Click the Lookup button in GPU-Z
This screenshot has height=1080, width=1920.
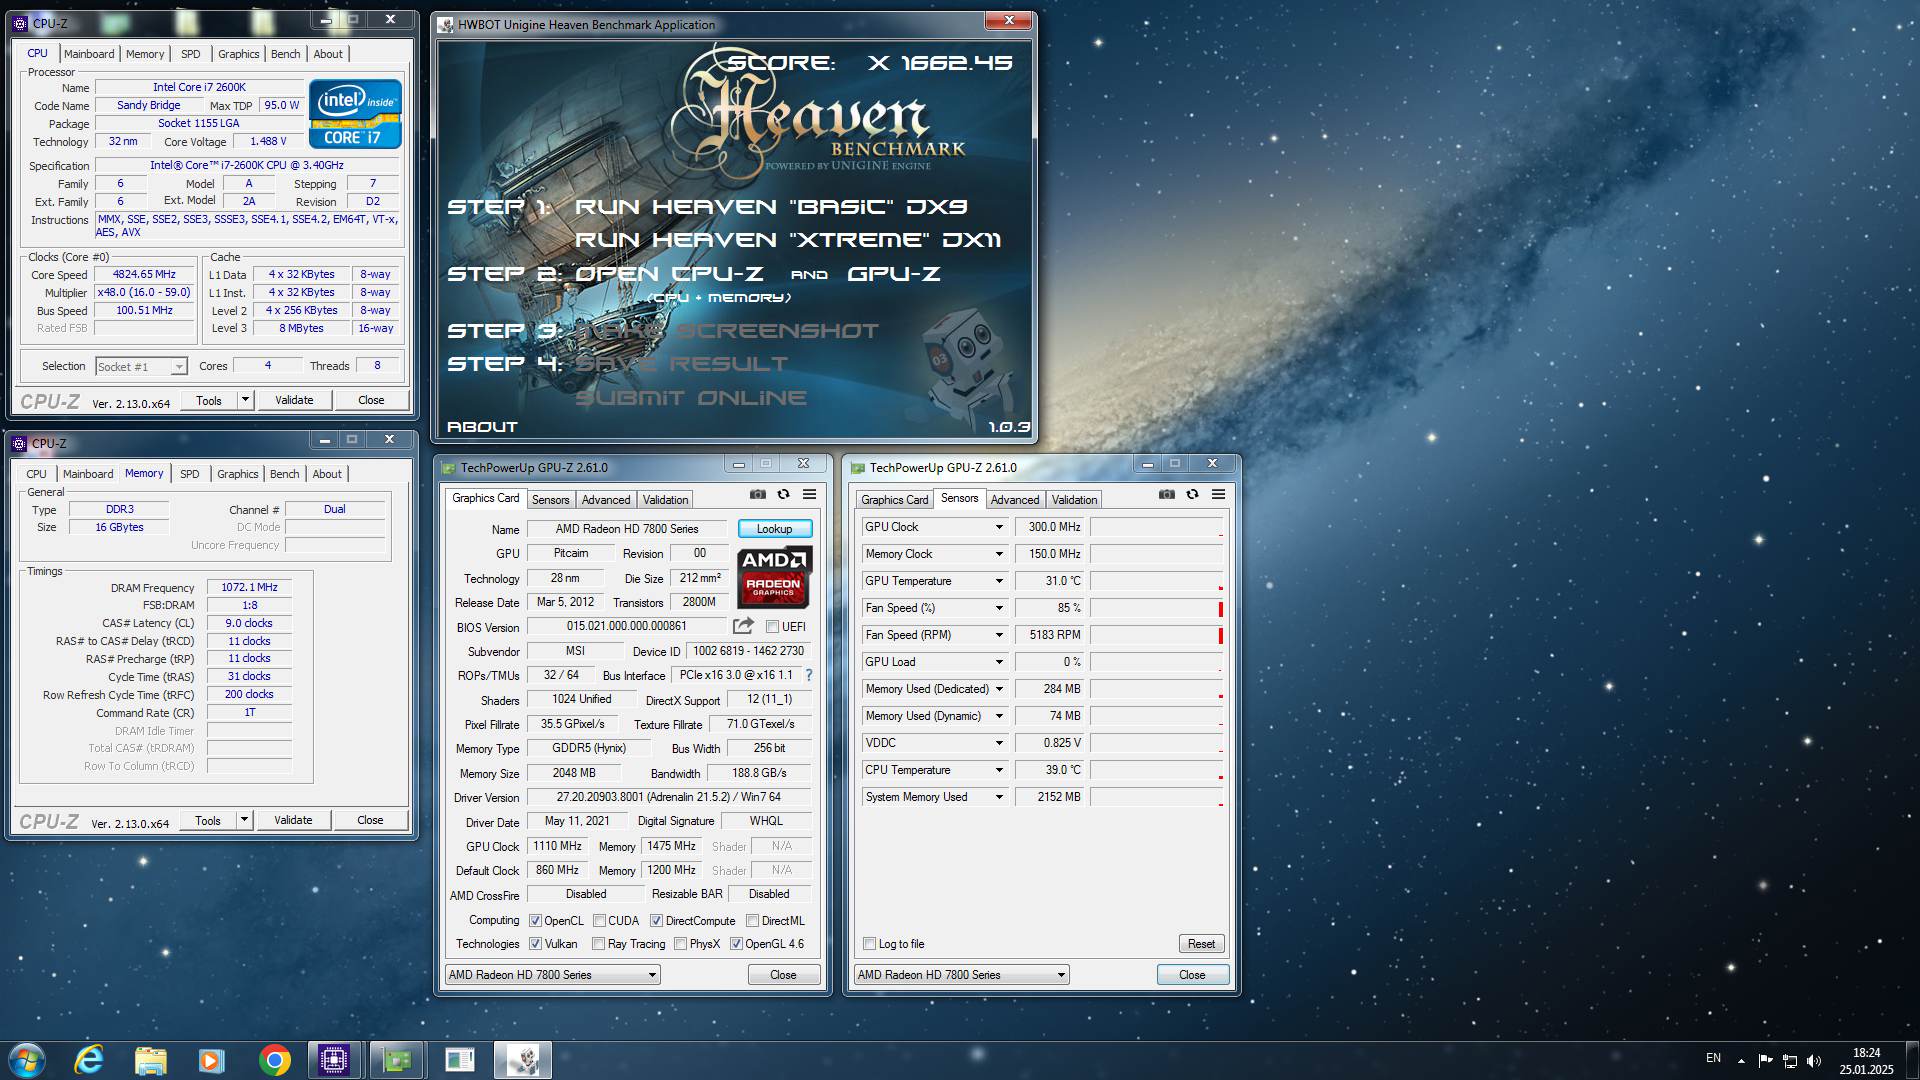[775, 529]
